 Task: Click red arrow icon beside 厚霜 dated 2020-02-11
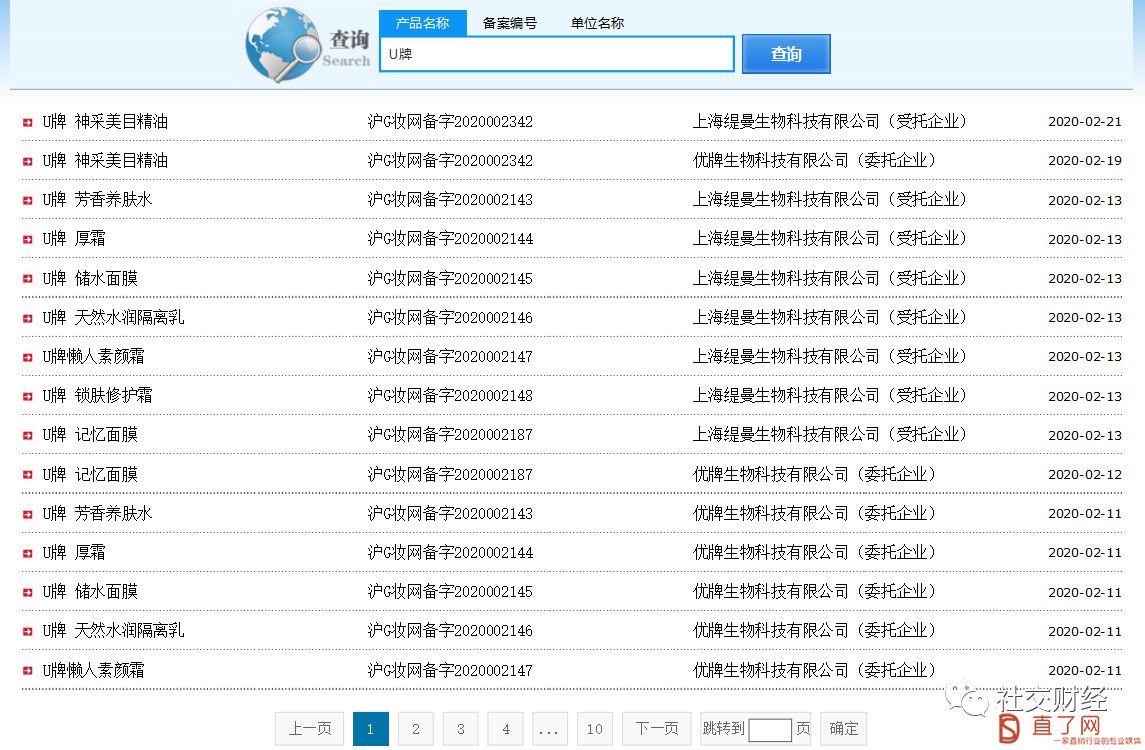click(x=28, y=554)
